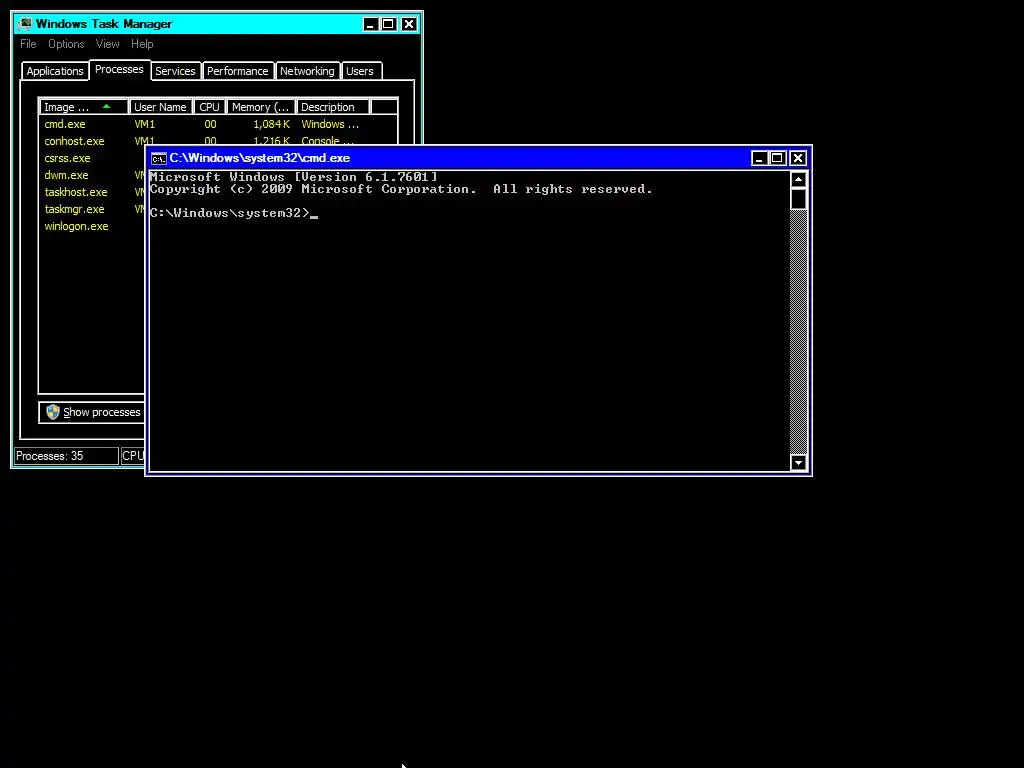1024x768 pixels.
Task: Select the Processes tab
Action: click(x=120, y=69)
